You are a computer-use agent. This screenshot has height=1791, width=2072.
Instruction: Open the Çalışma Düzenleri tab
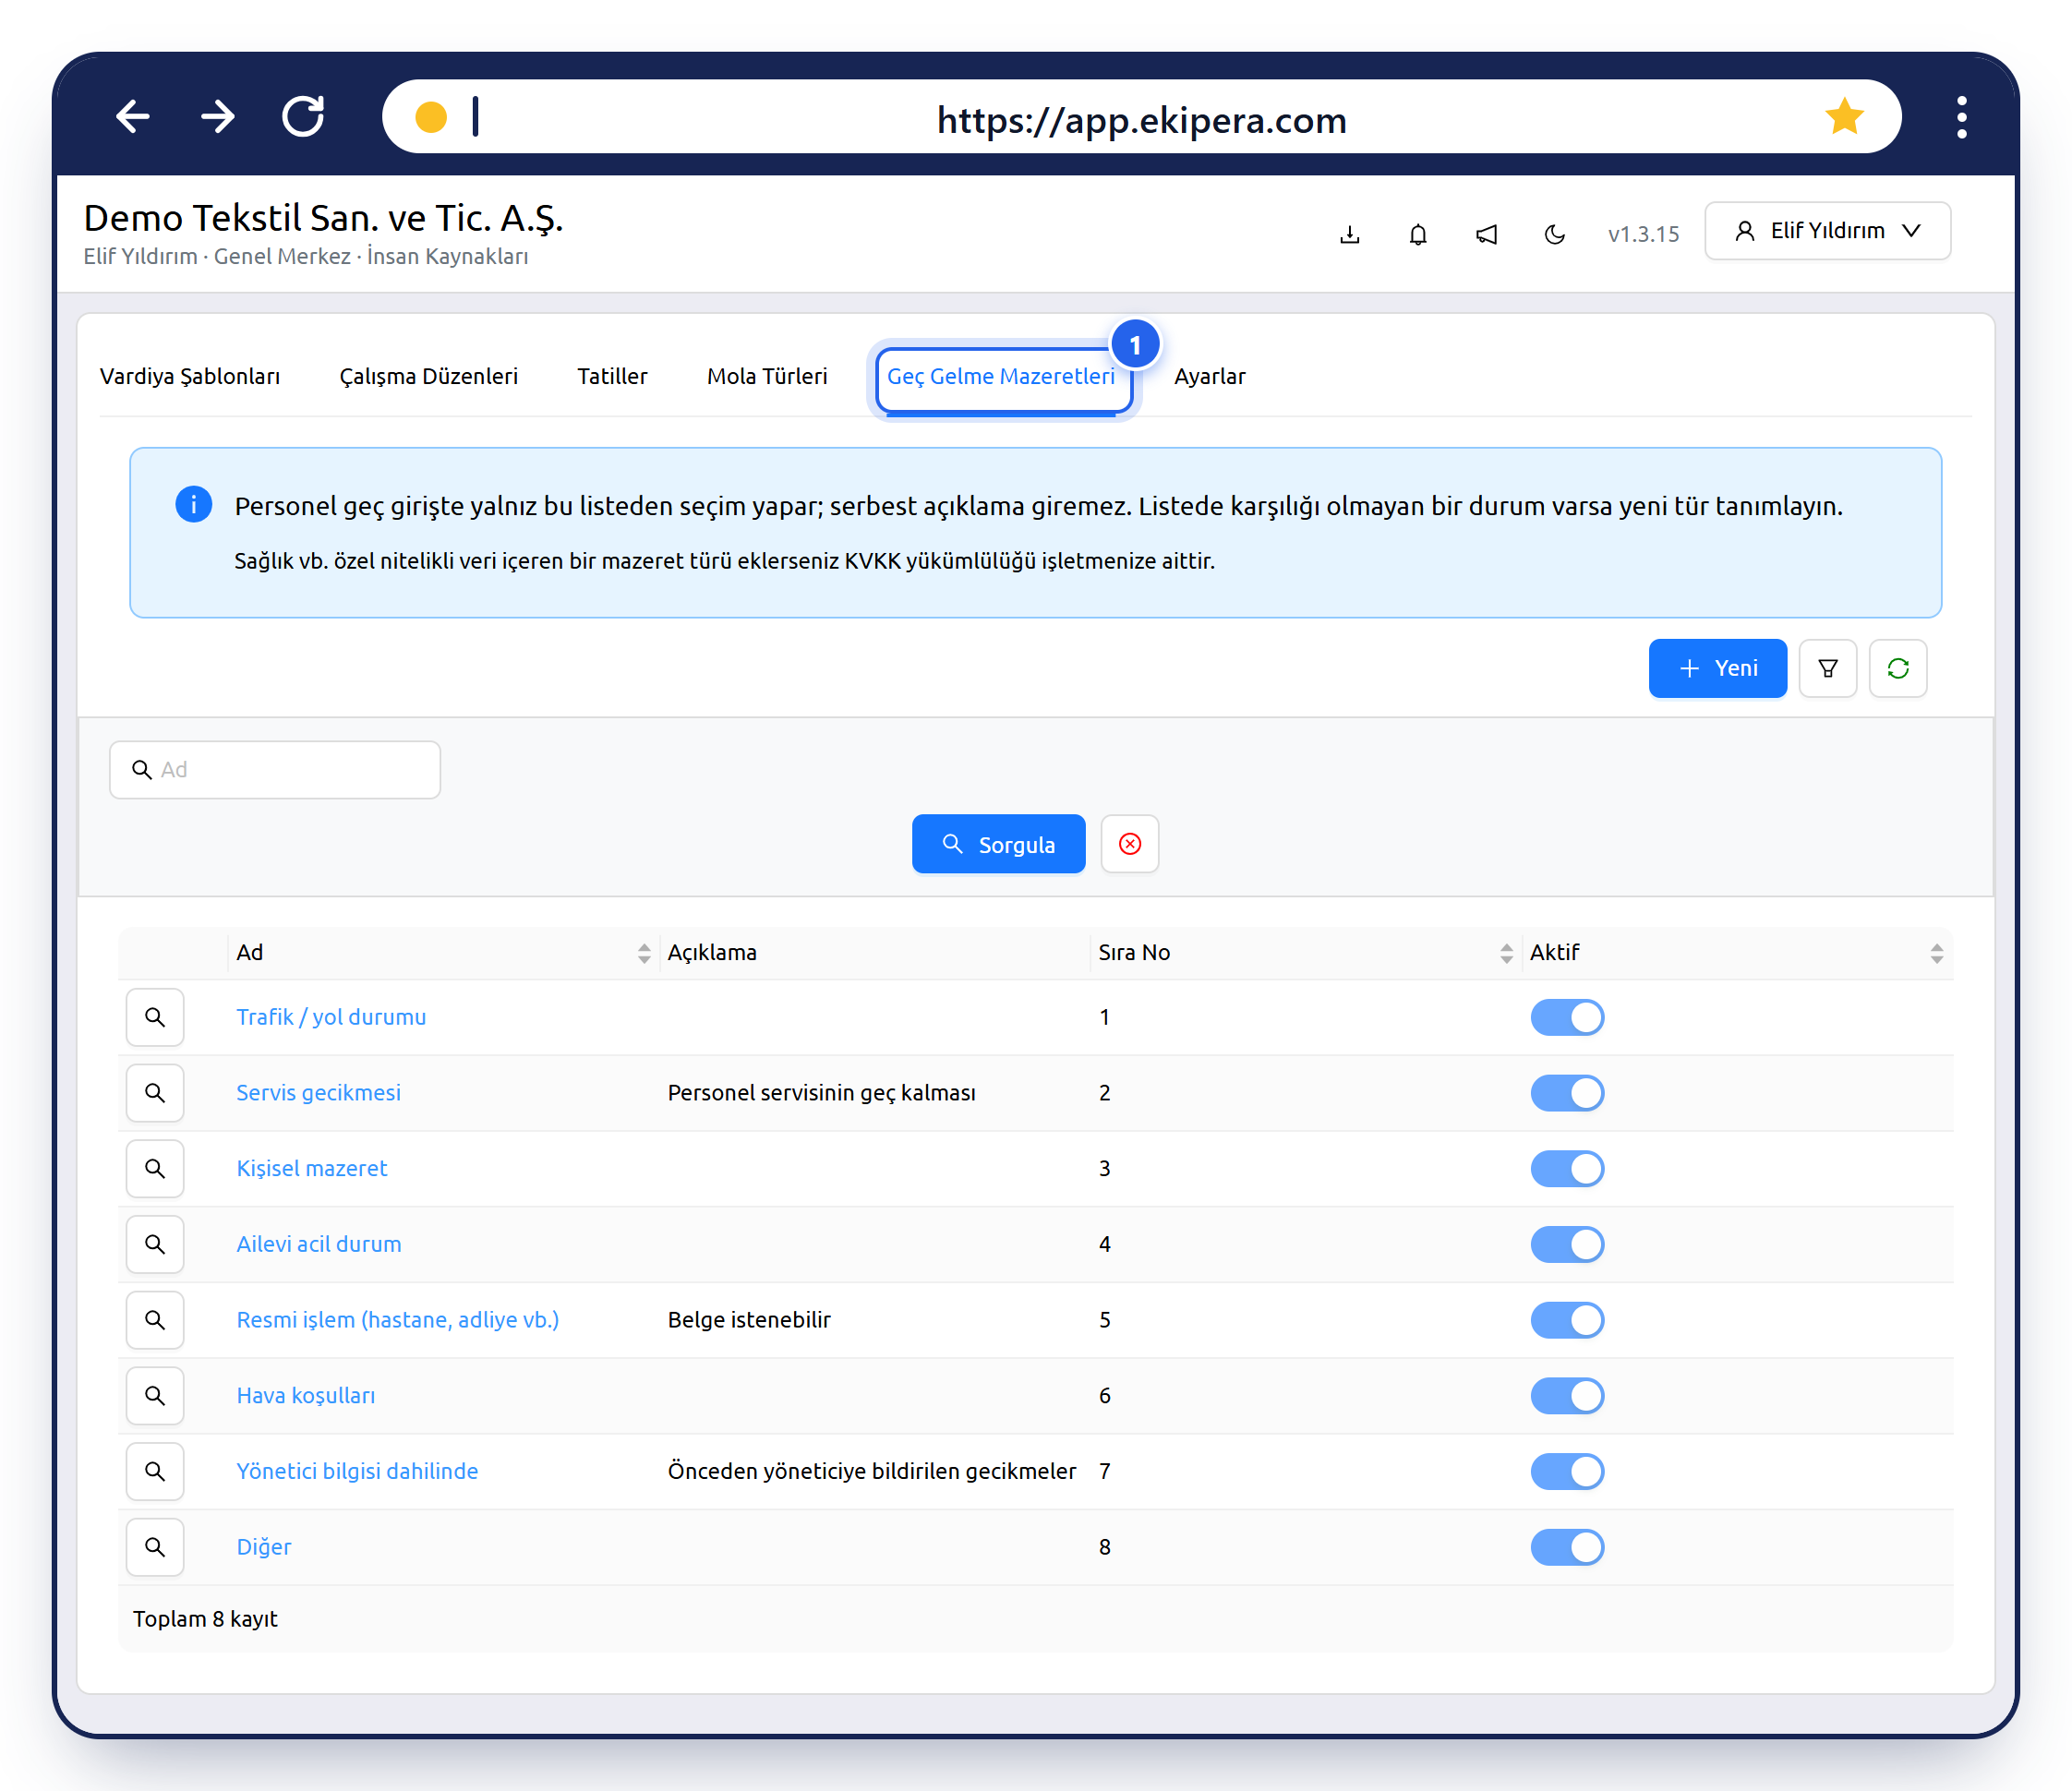pyautogui.click(x=428, y=376)
